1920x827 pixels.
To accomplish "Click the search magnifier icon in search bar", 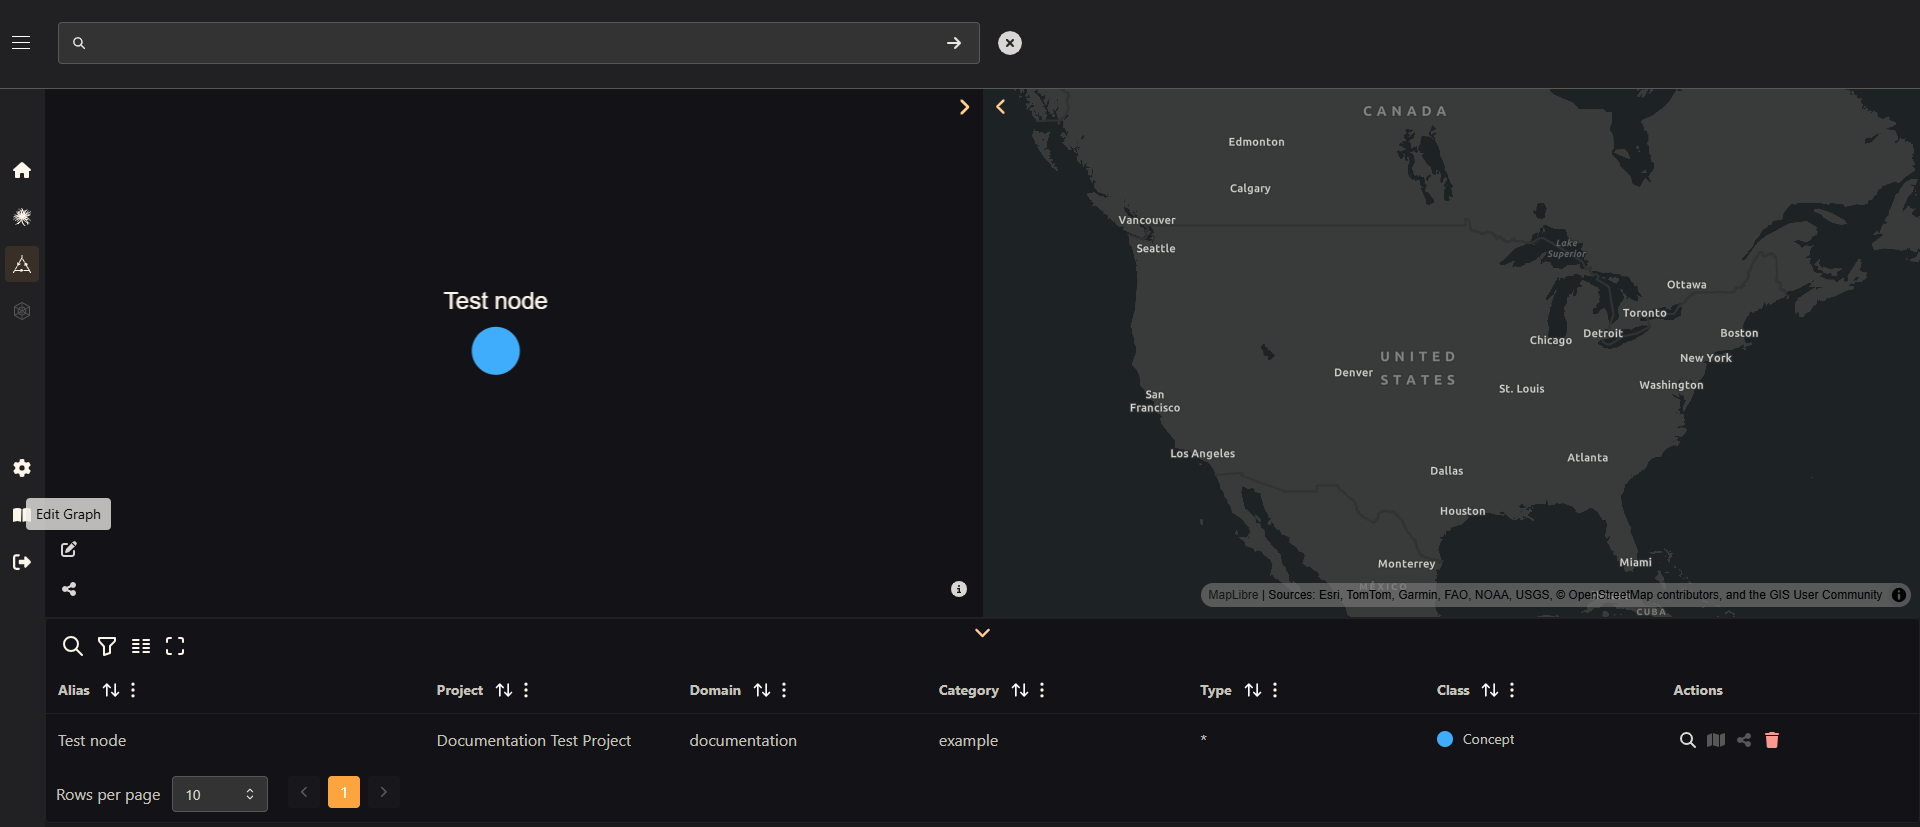I will pyautogui.click(x=79, y=43).
